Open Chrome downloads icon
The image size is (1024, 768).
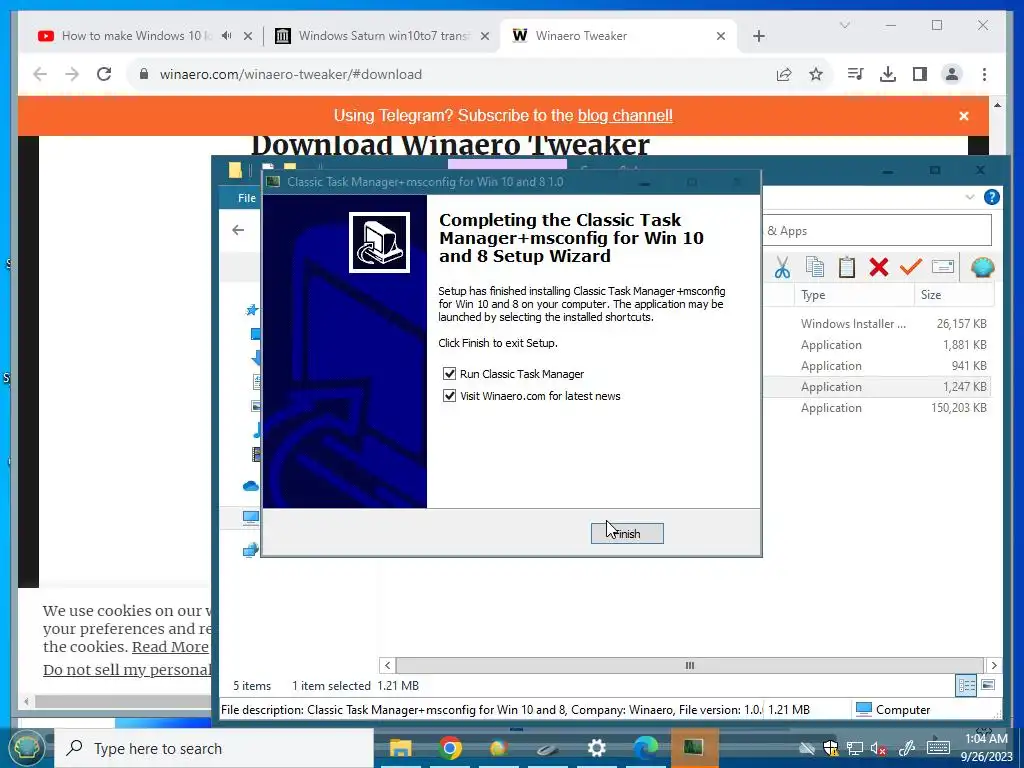coord(888,74)
